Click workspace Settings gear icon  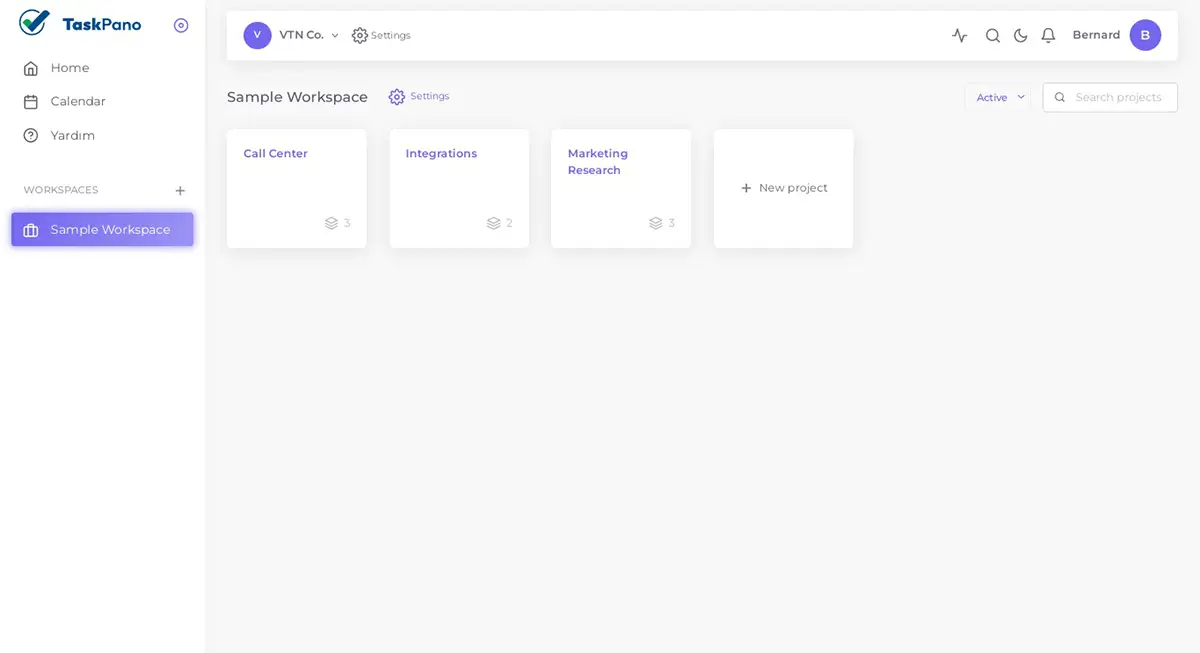coord(397,97)
